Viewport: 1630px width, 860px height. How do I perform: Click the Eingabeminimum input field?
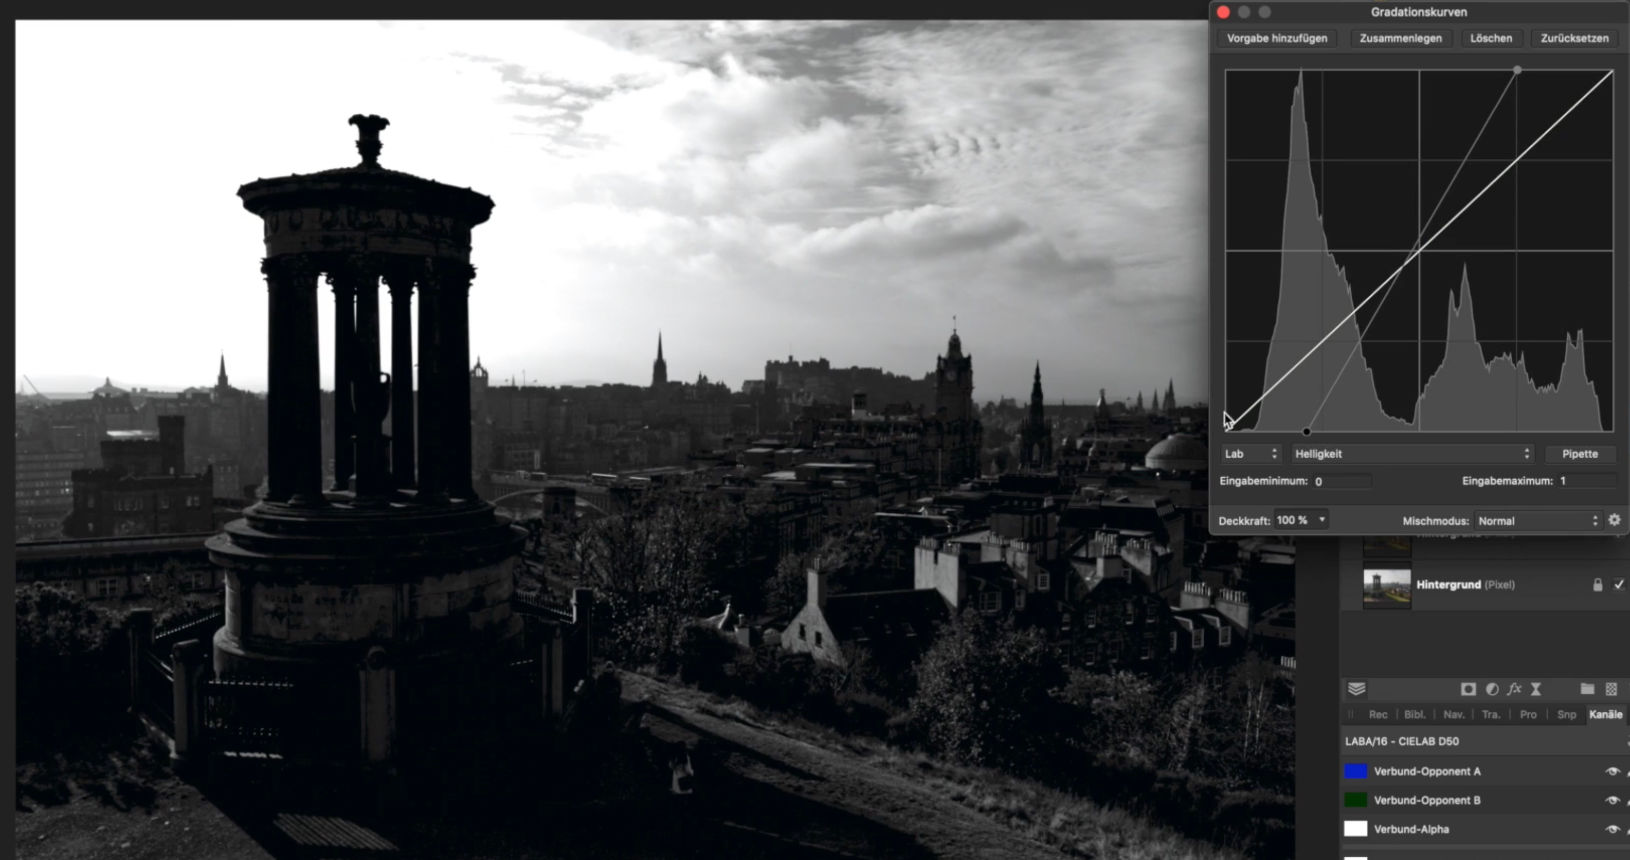(1341, 481)
